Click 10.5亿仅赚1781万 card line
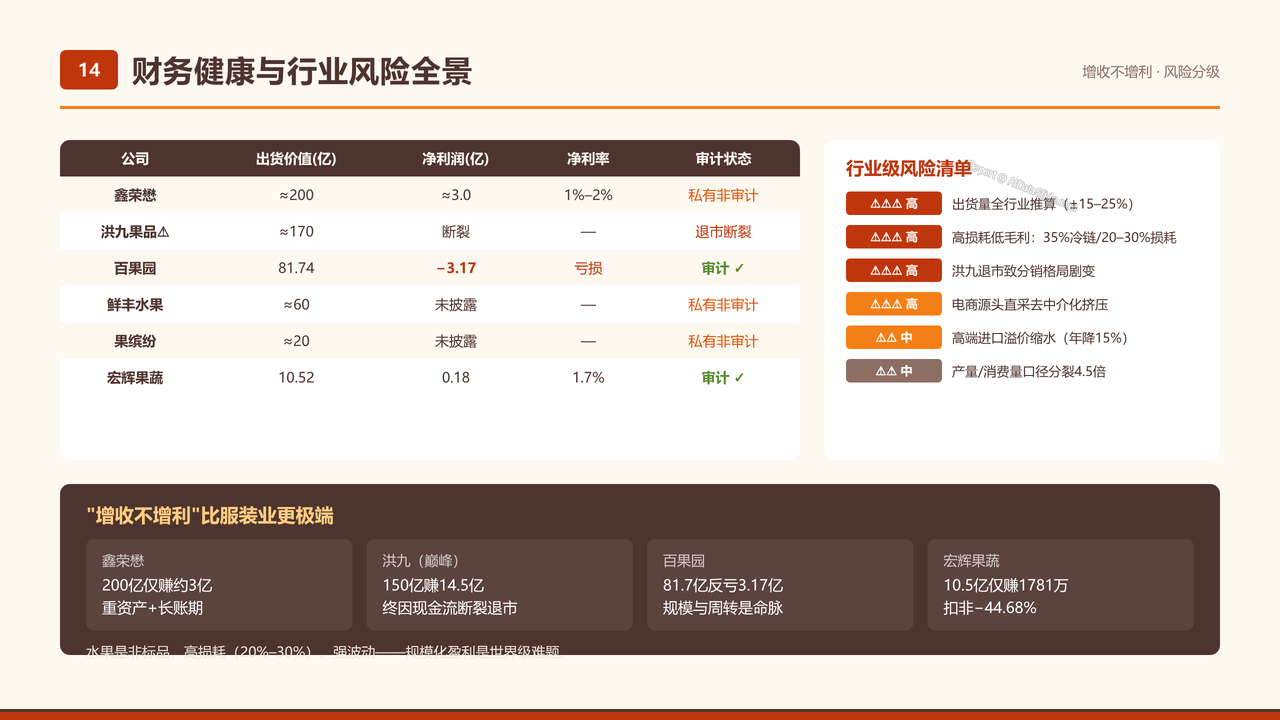The width and height of the screenshot is (1280, 720). [1005, 584]
